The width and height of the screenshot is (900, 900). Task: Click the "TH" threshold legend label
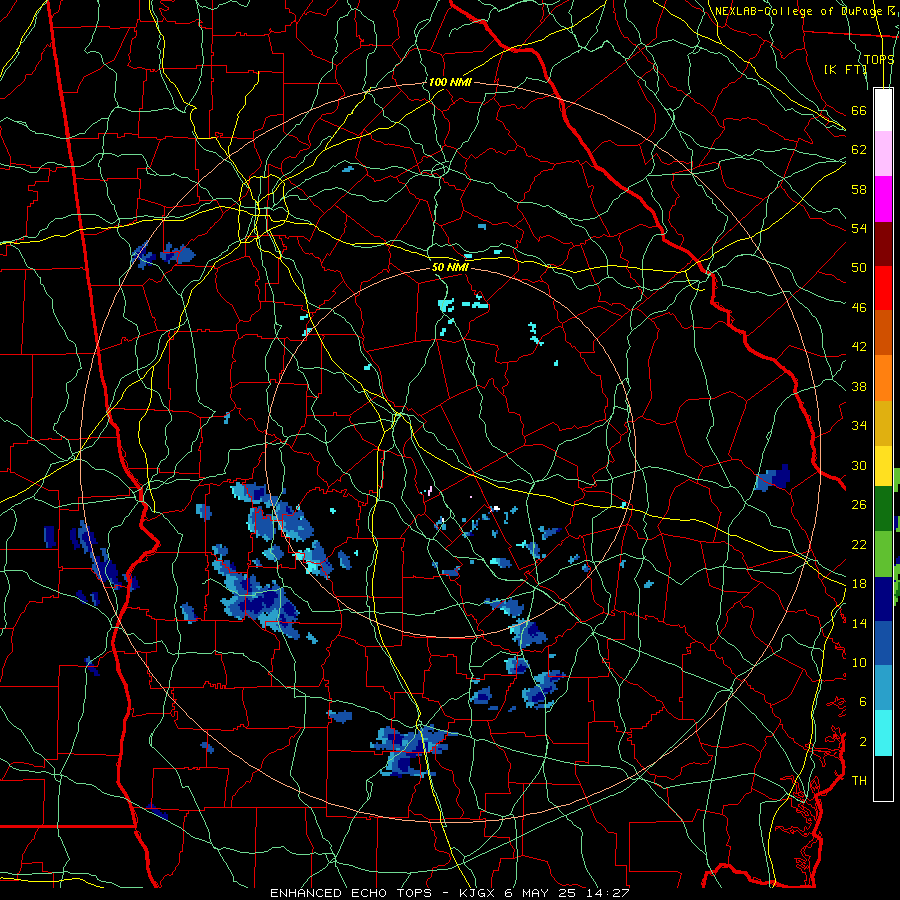(859, 781)
